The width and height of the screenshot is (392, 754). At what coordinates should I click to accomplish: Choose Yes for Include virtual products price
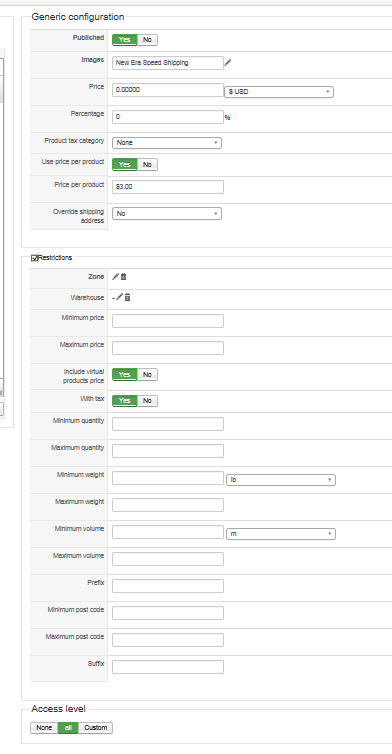pos(125,375)
